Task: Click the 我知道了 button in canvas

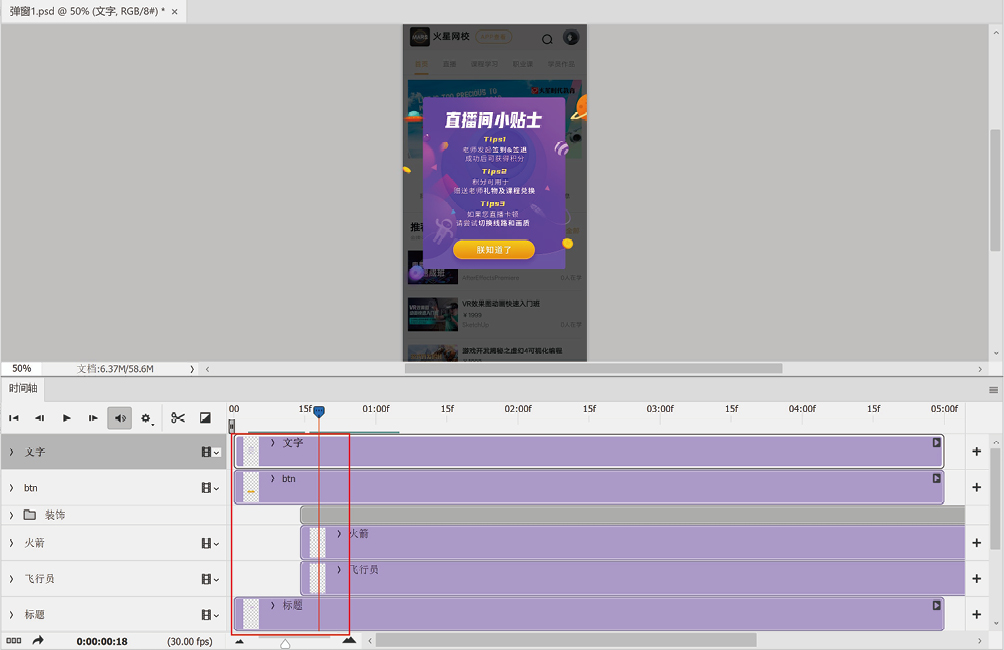Action: (494, 250)
